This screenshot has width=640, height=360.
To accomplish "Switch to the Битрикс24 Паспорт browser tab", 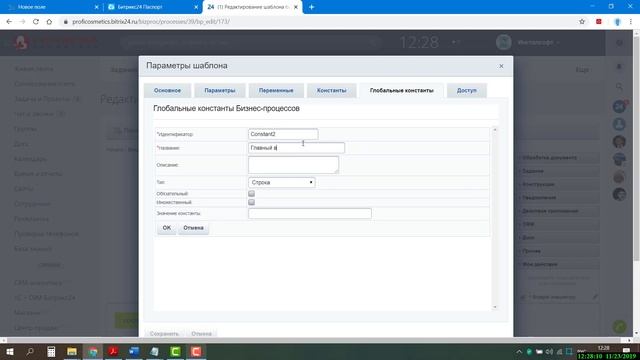I will pos(152,7).
